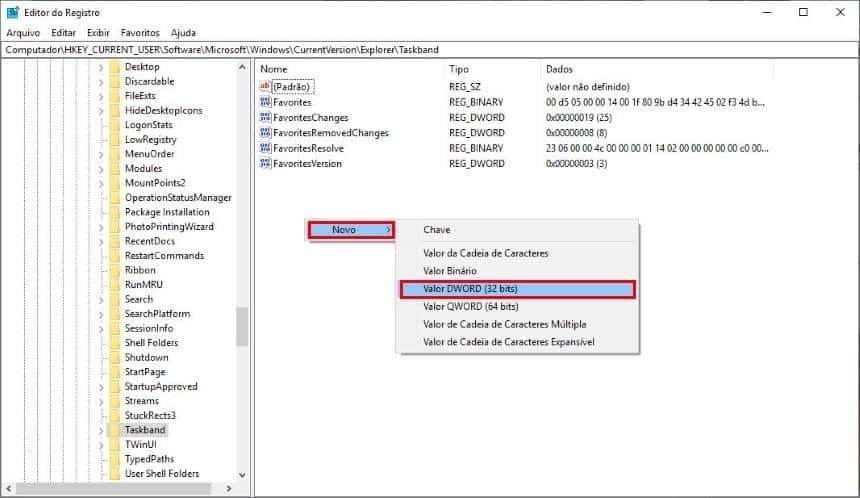Click the Shutdown folder icon

[115, 358]
